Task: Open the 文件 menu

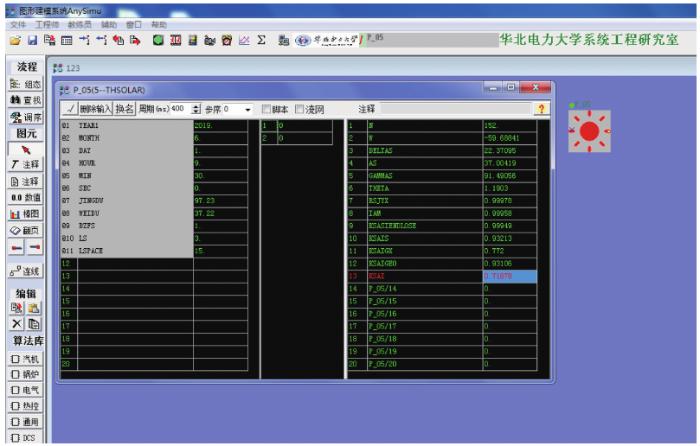Action: tap(18, 25)
